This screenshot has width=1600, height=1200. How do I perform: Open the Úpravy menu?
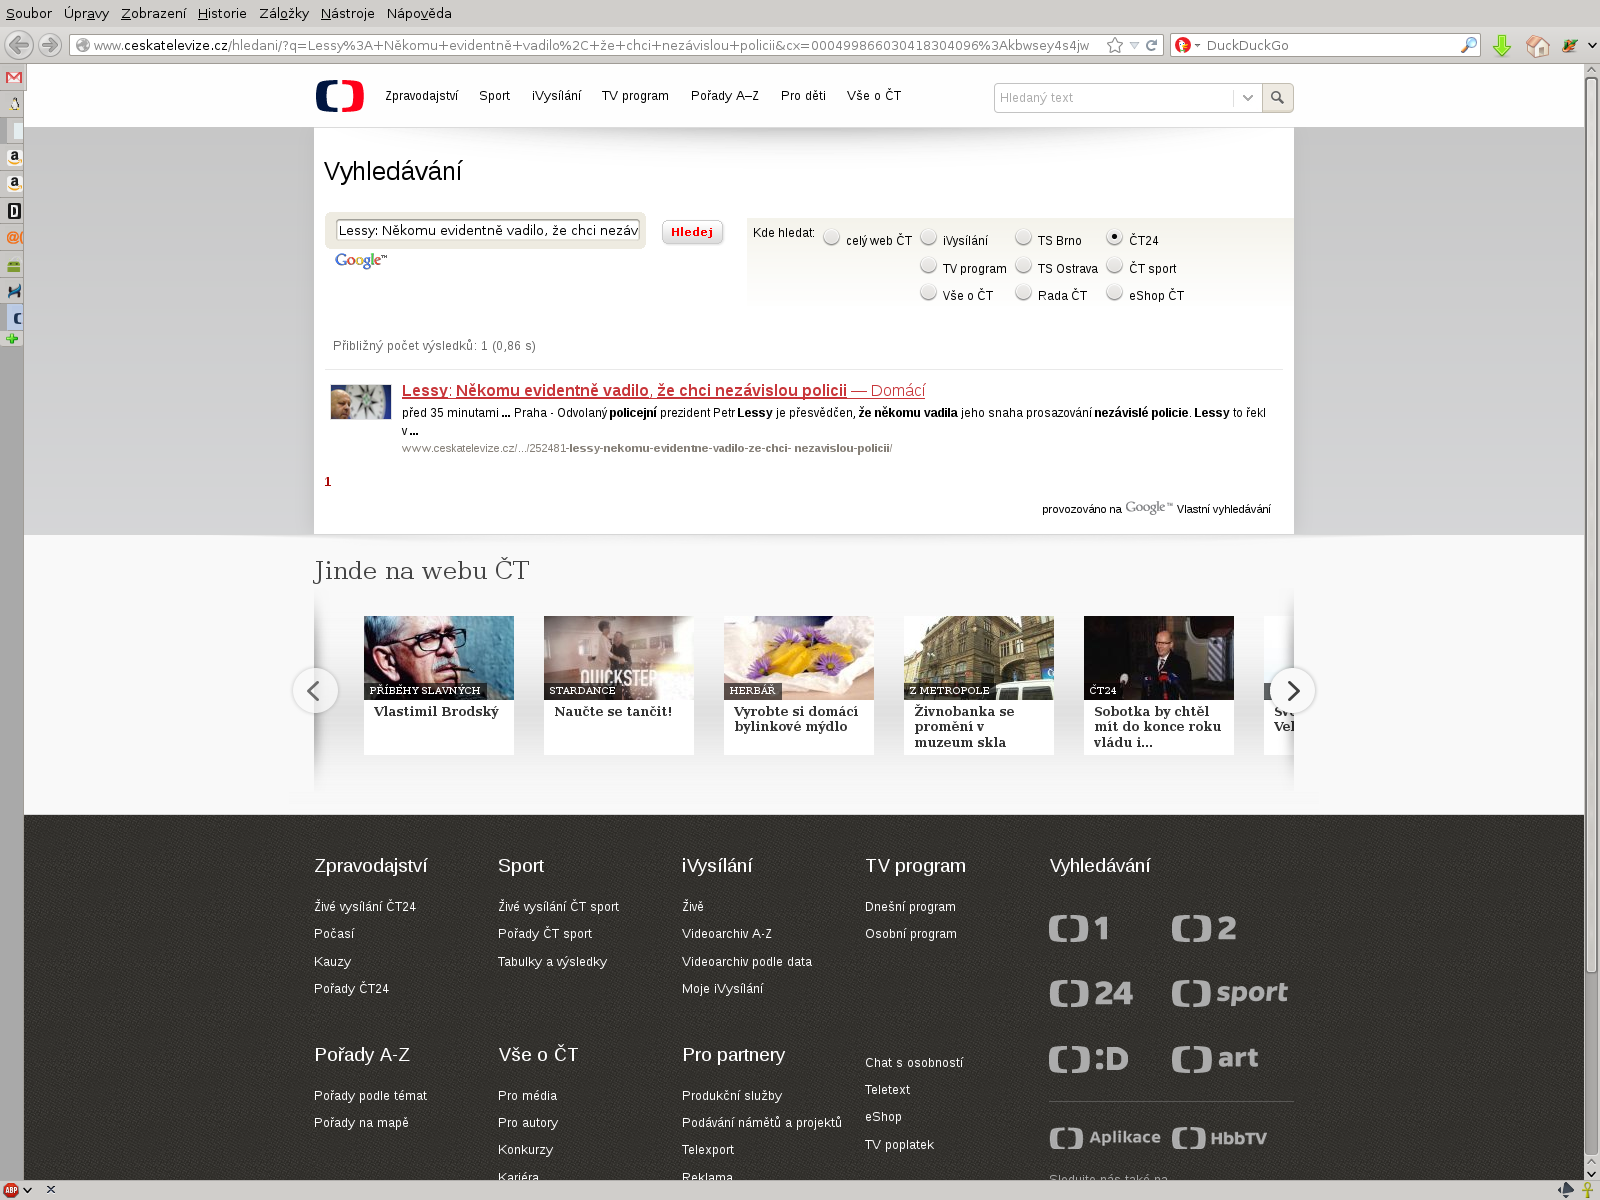point(86,13)
